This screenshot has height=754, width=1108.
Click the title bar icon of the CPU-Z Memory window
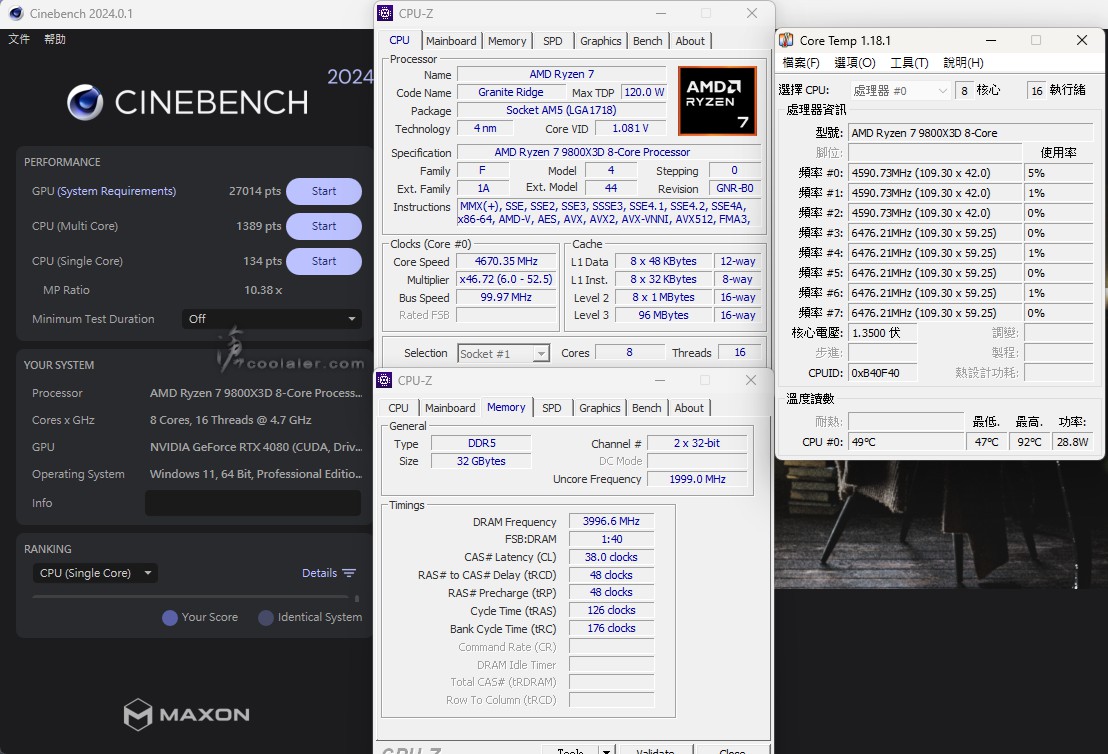[x=384, y=380]
